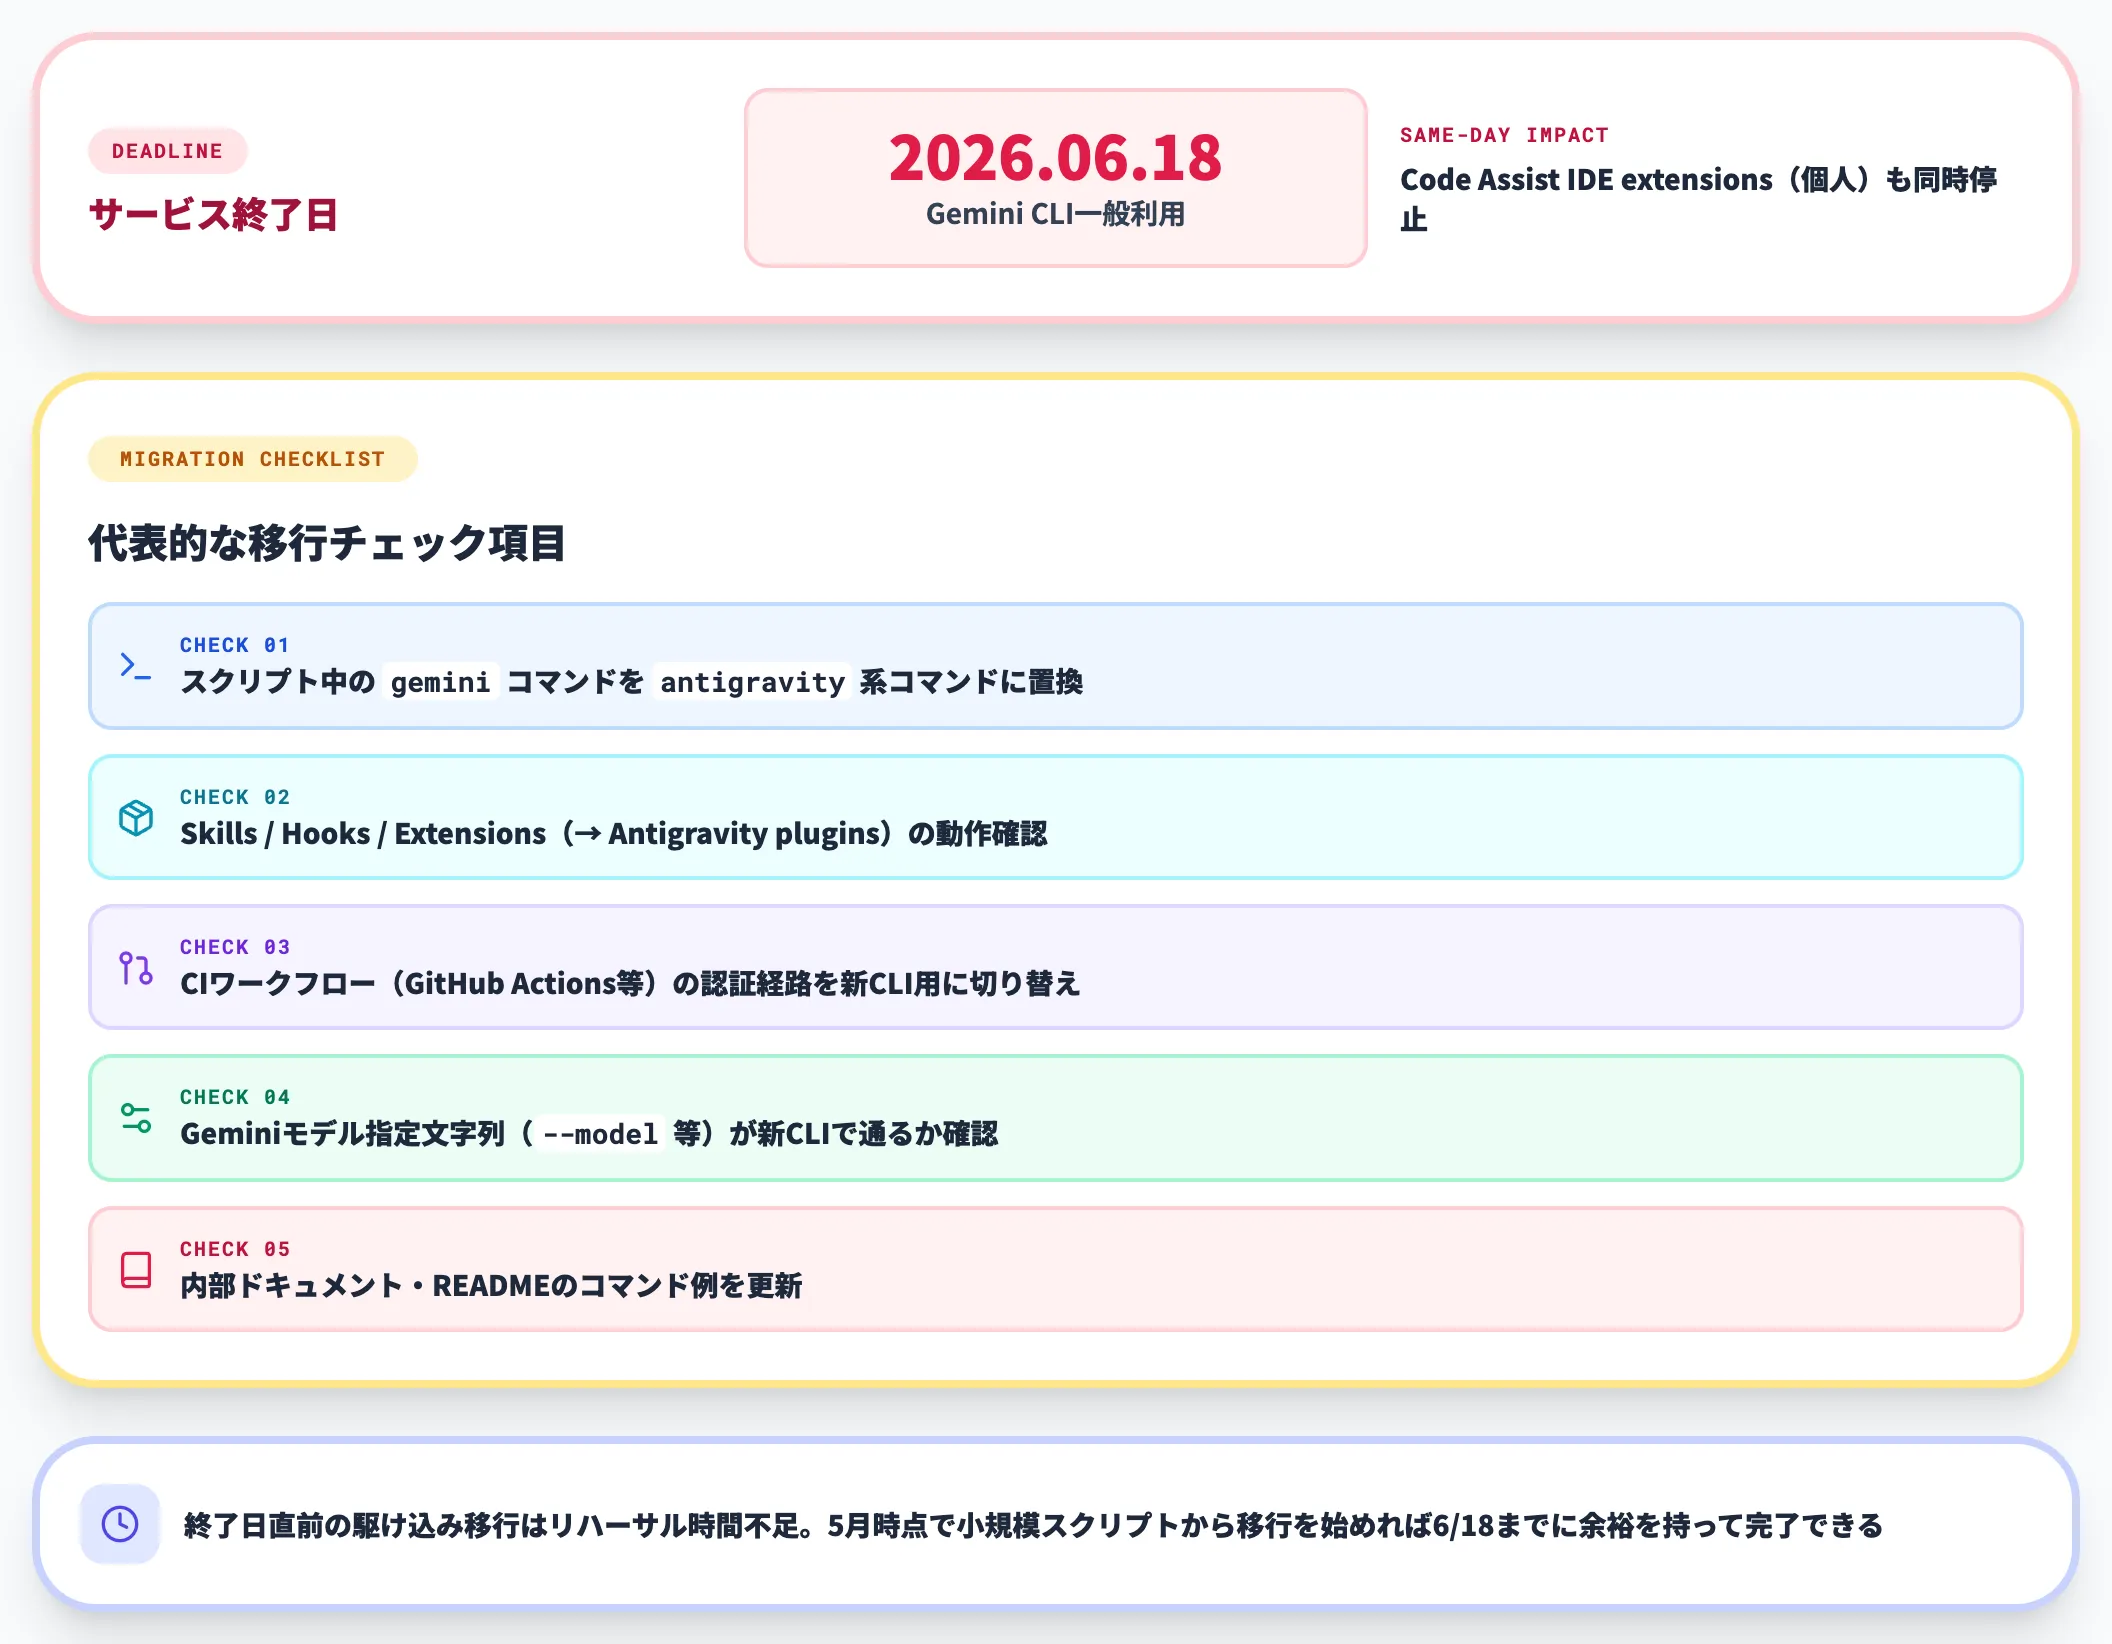Click the 終了日直前の駆け込み移行 note text
Screen dimensions: 2112x1644
(1033, 1526)
